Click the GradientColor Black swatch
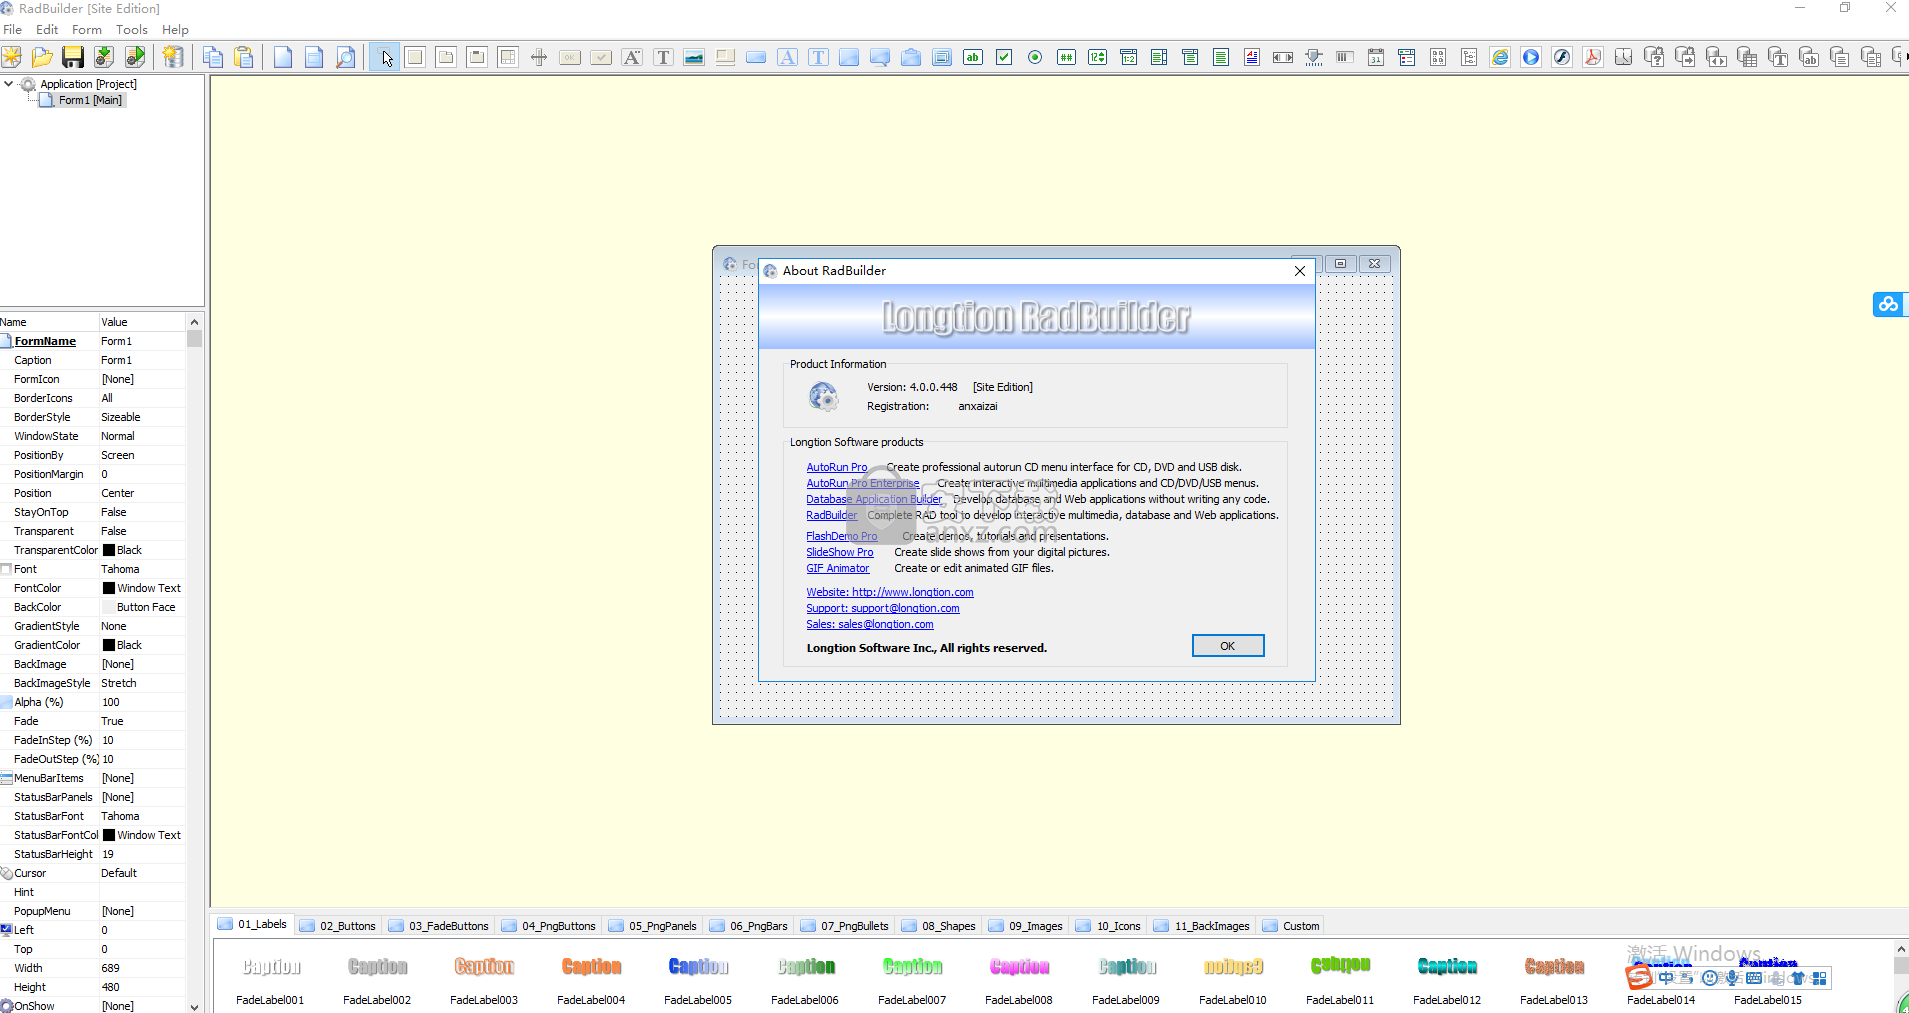1909x1013 pixels. tap(109, 645)
